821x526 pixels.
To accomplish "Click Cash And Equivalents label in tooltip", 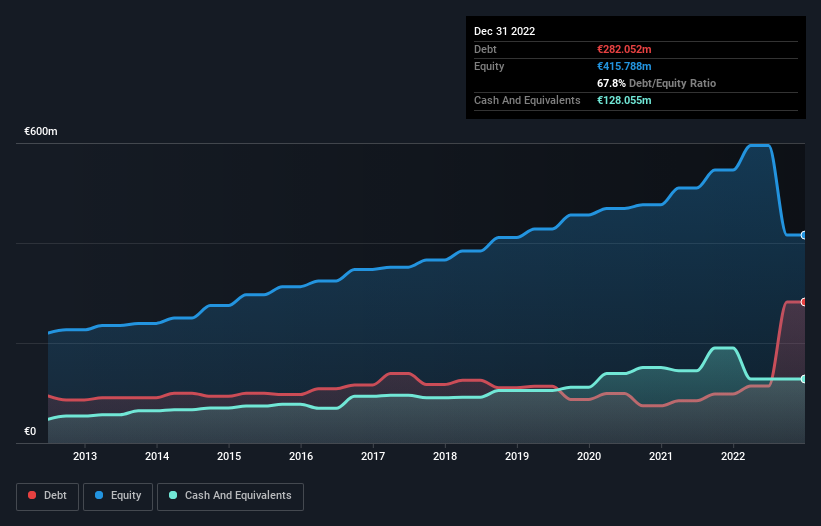I will tap(527, 100).
